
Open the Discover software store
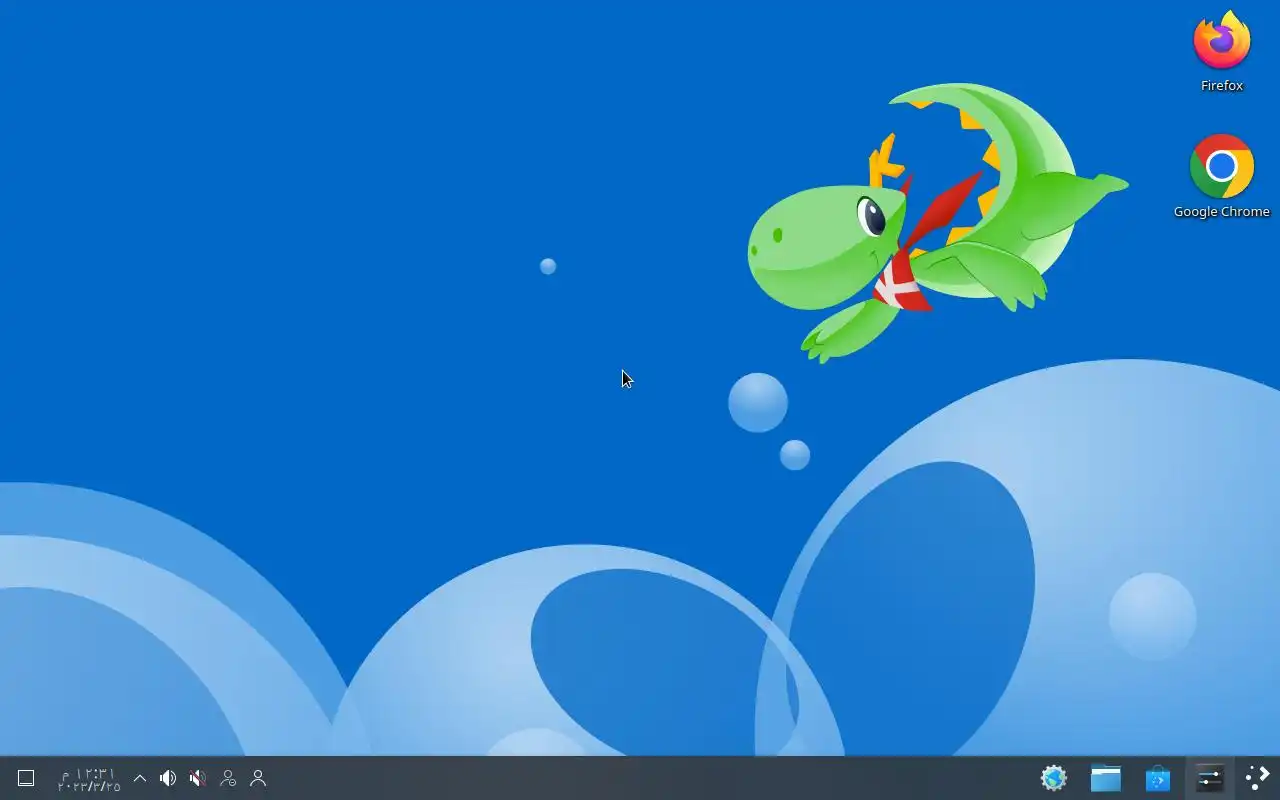[x=1157, y=778]
